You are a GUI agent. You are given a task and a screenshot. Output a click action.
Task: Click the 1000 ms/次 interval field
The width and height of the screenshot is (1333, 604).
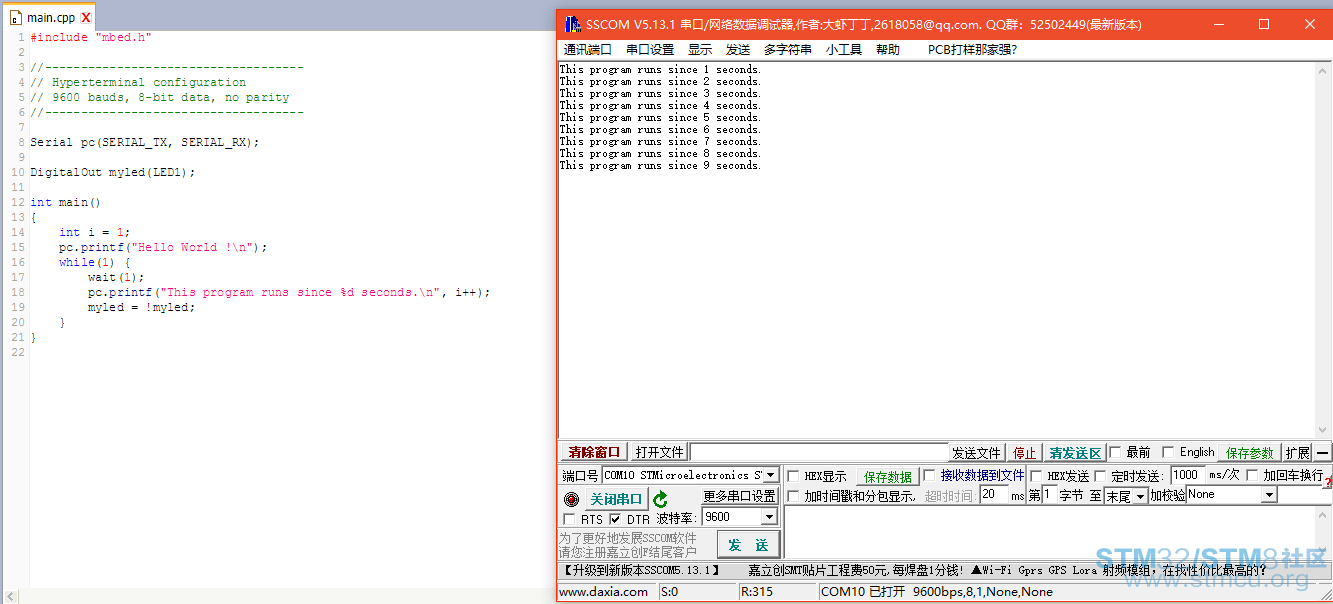pos(1188,475)
